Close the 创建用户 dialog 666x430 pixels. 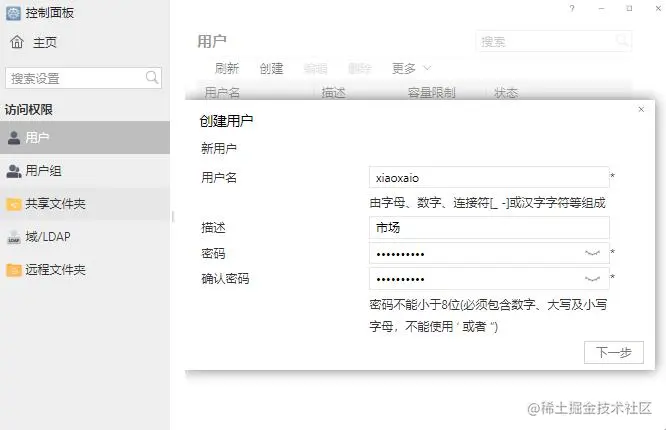coord(641,110)
